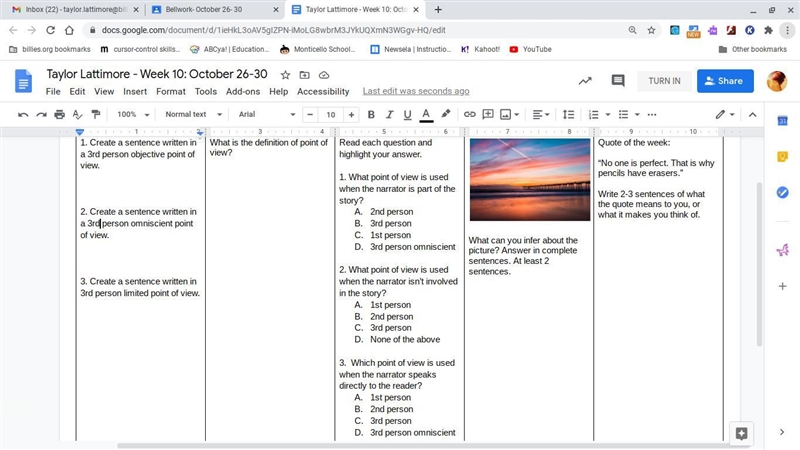Open the text alignment dropdown

[541, 115]
